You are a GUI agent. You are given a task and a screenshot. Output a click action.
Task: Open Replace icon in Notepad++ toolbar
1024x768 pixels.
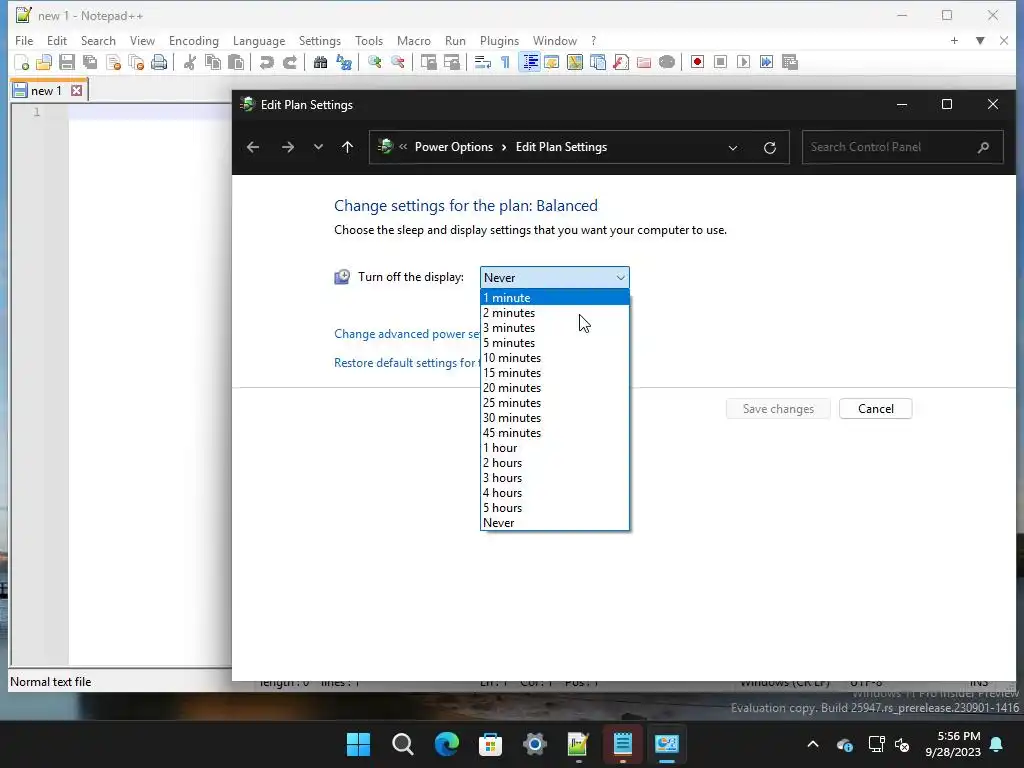click(344, 62)
